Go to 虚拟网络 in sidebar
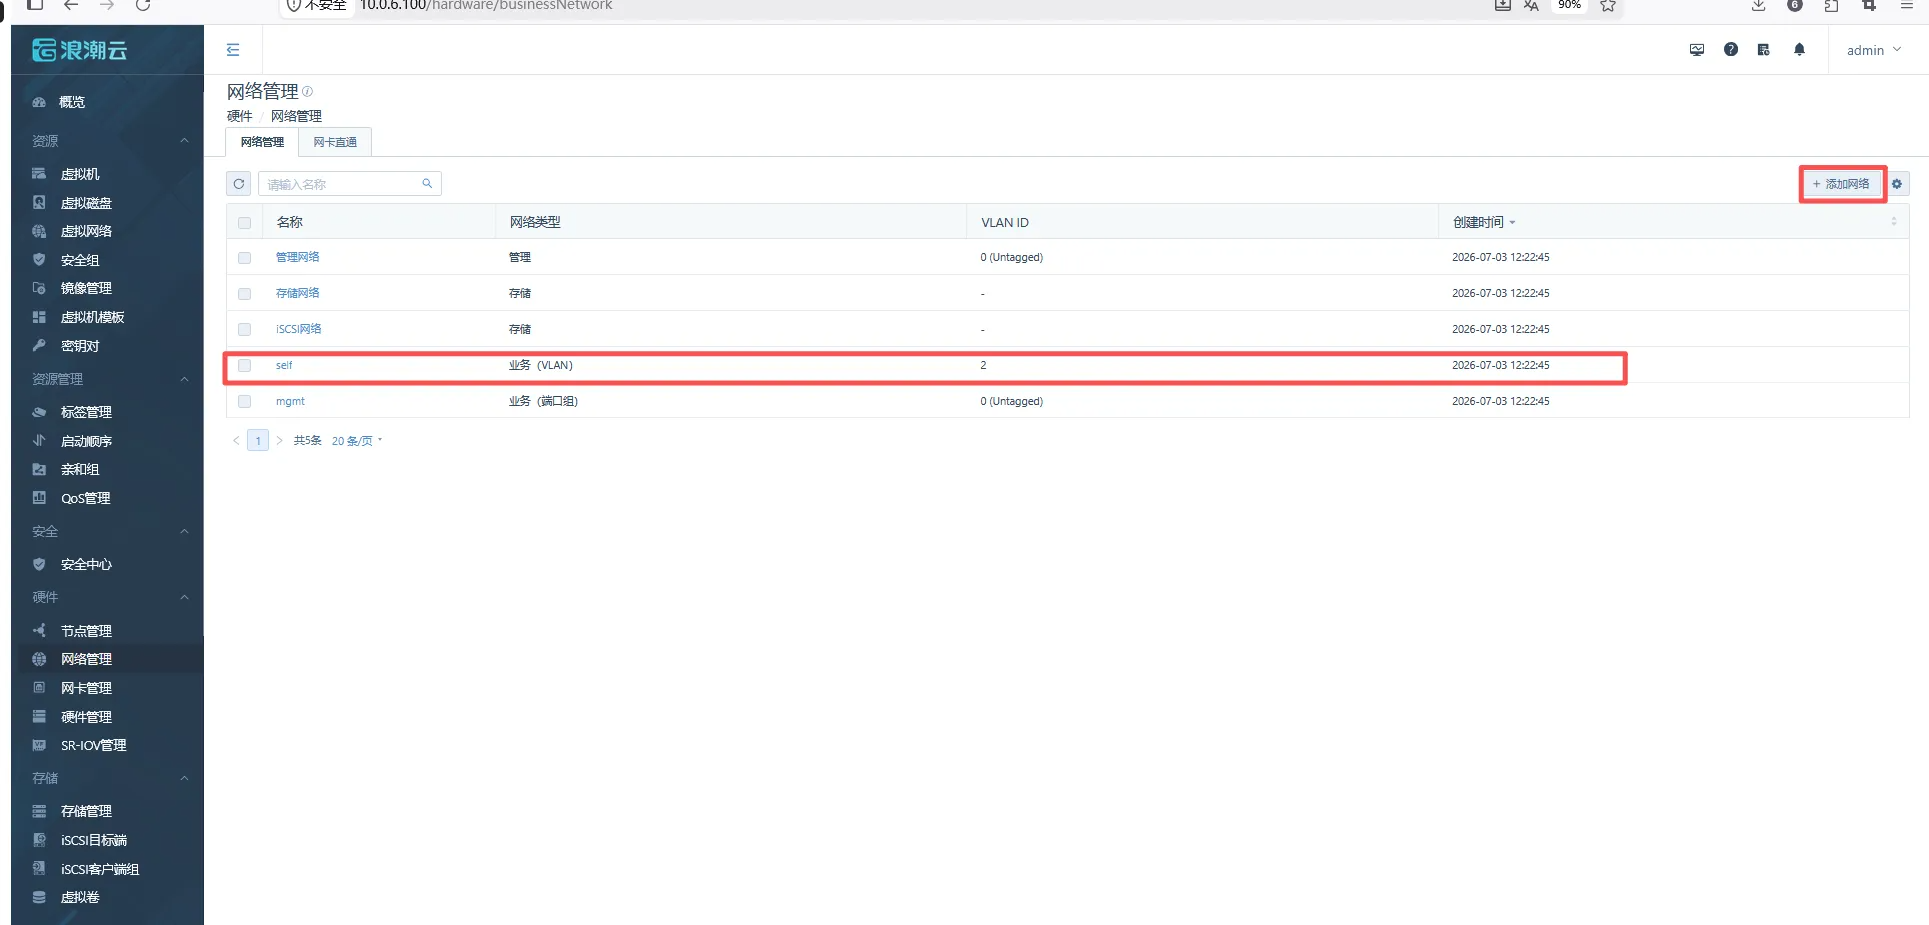The height and width of the screenshot is (925, 1929). point(86,231)
